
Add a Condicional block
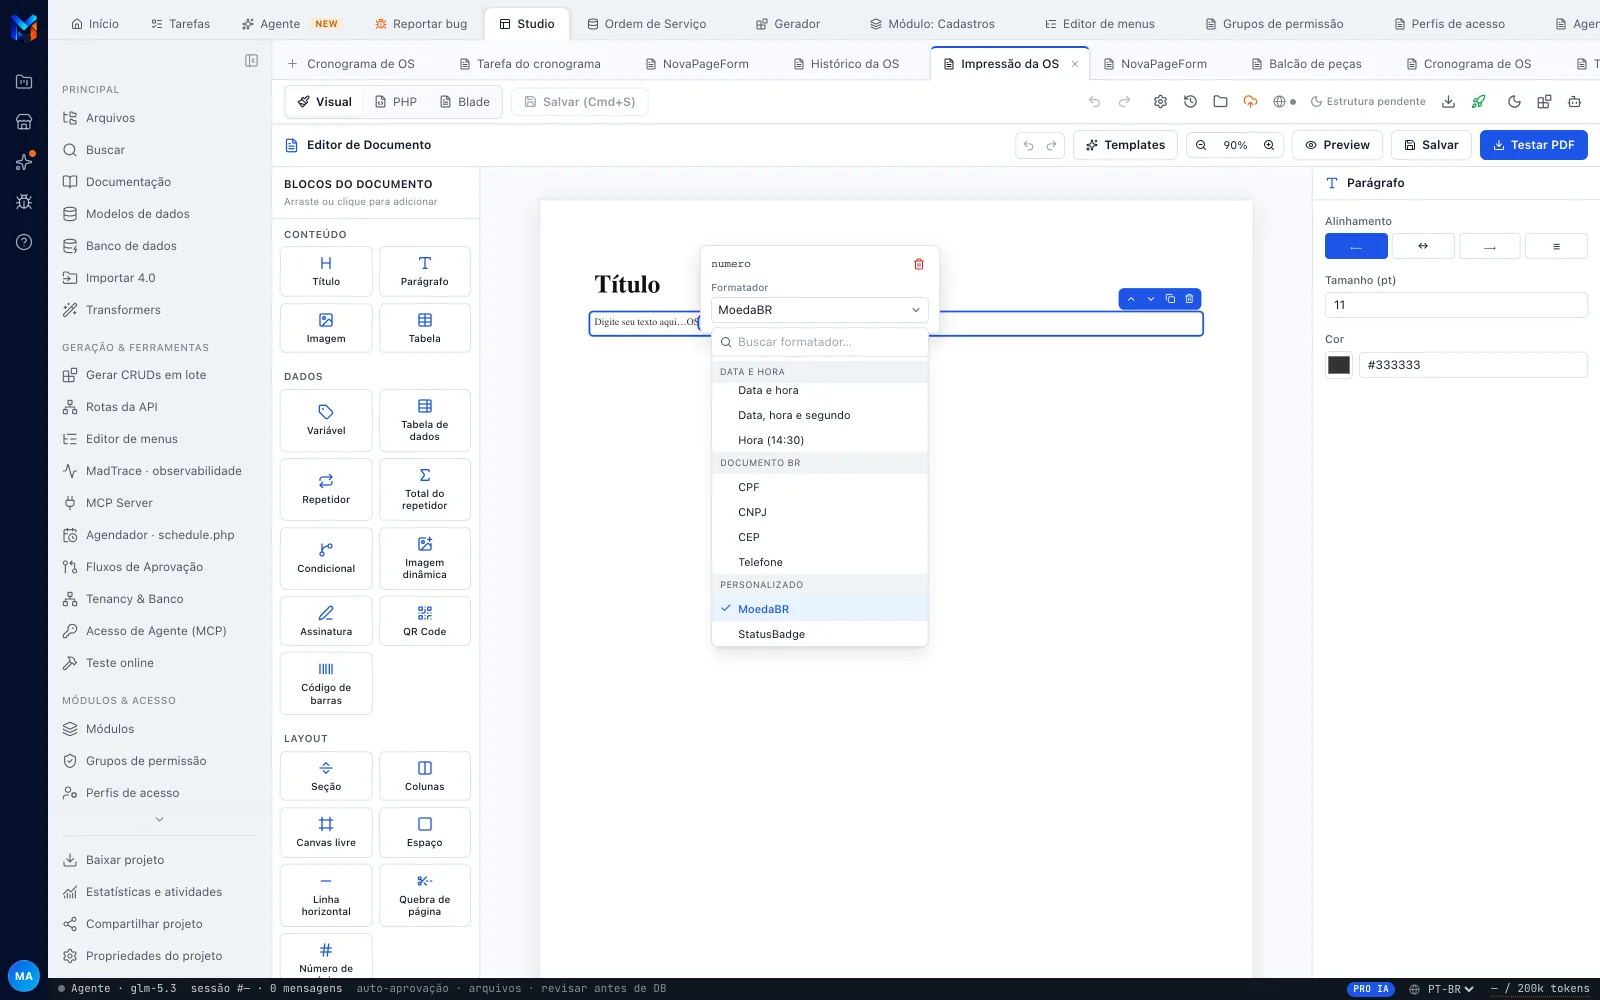326,558
